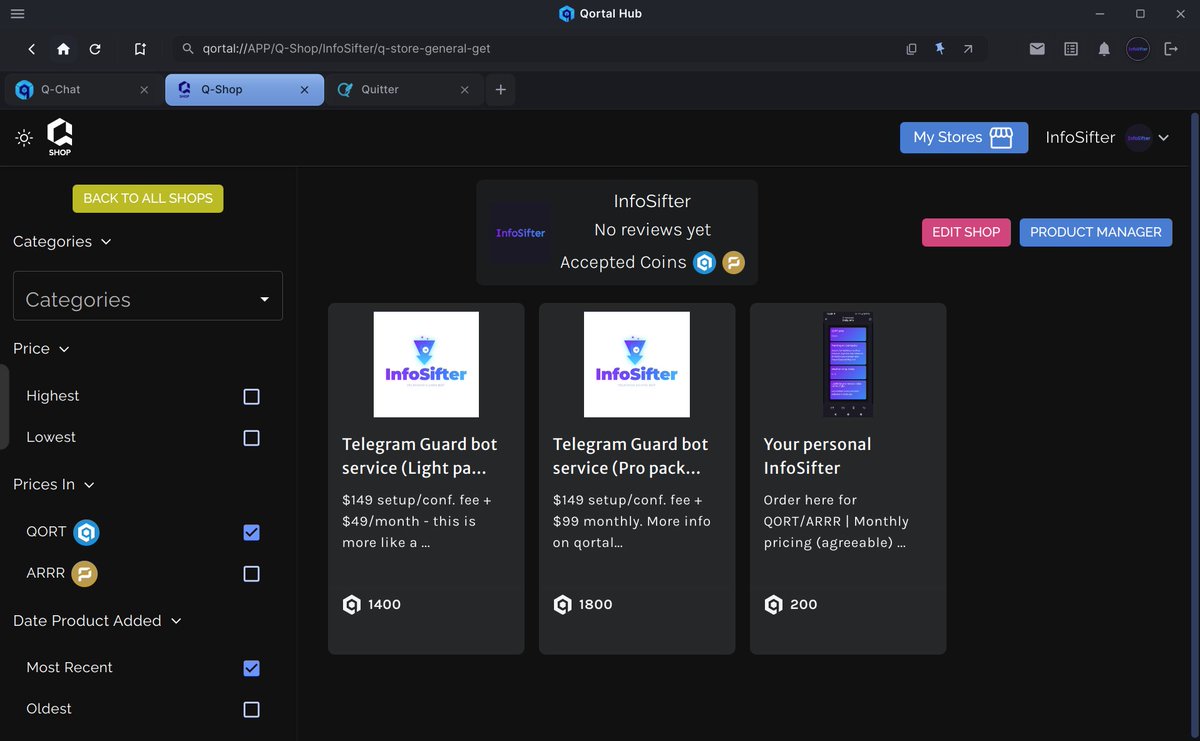Open Telegram Guard bot Pro package thumbnail
1200x741 pixels.
click(637, 364)
